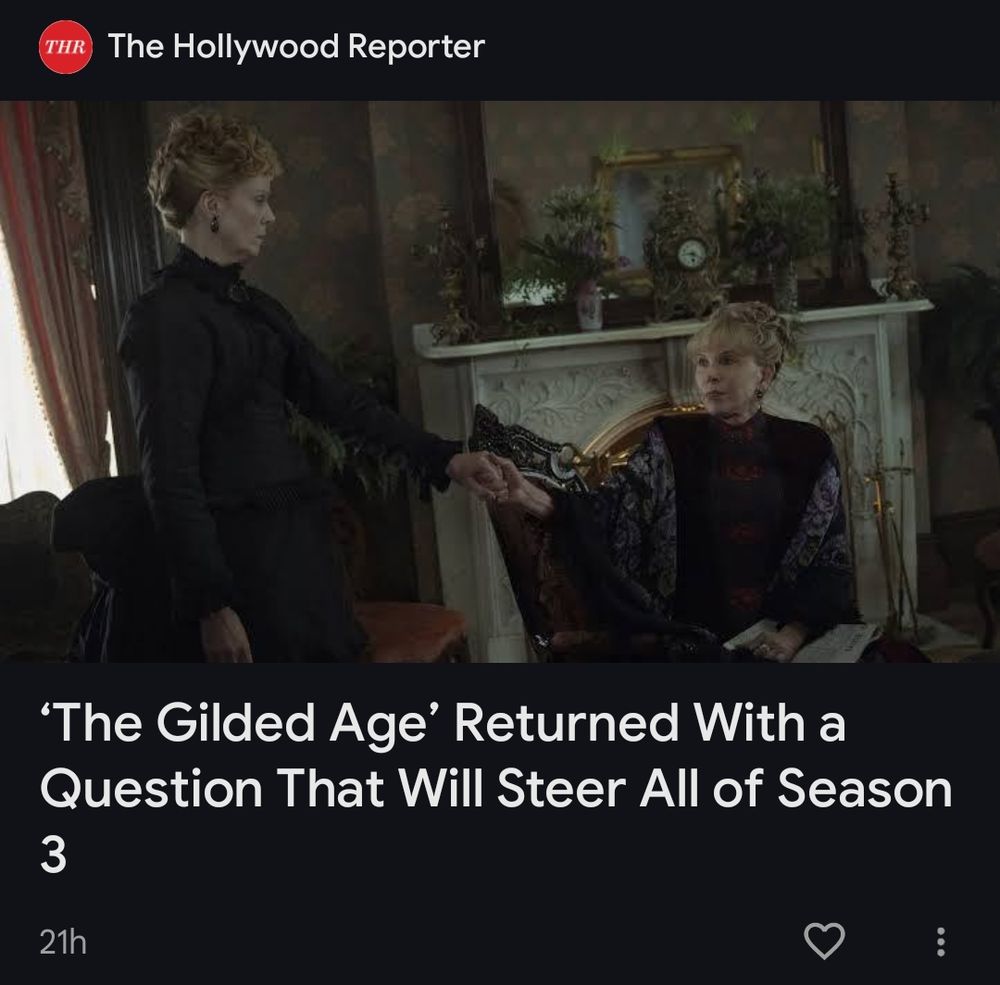Tap the mantel clock in the article photo

[689, 255]
